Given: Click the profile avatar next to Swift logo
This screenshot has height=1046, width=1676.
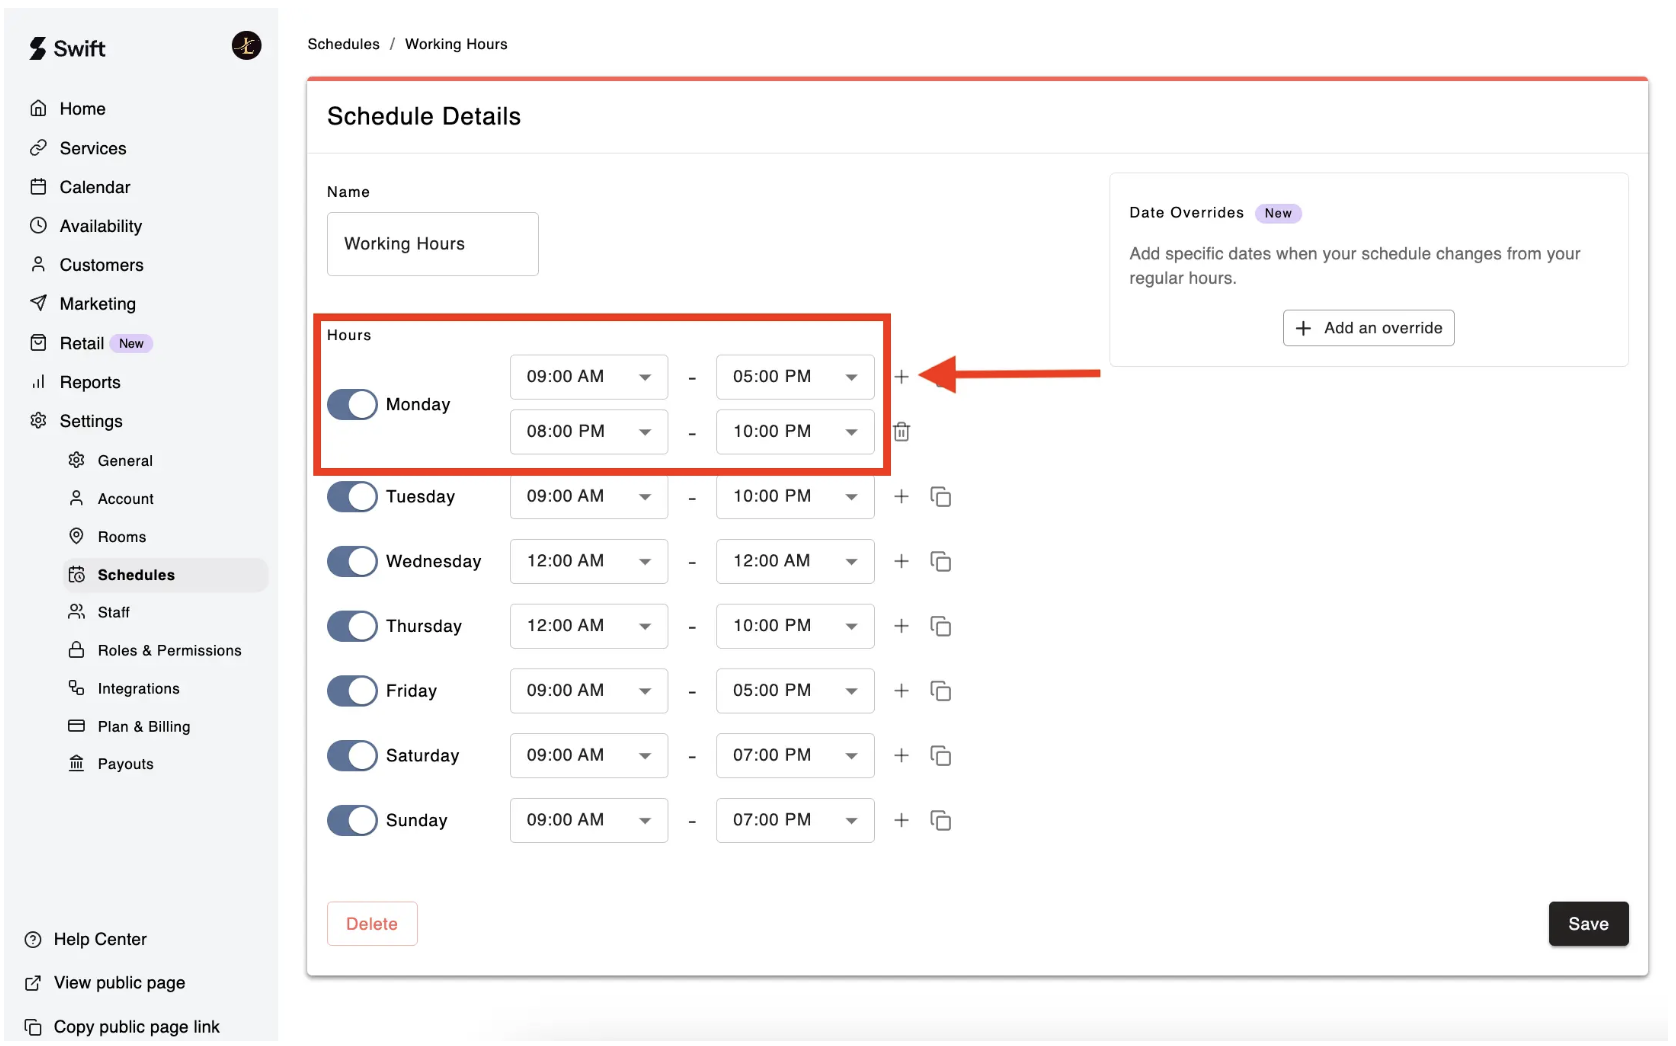Looking at the screenshot, I should point(246,46).
